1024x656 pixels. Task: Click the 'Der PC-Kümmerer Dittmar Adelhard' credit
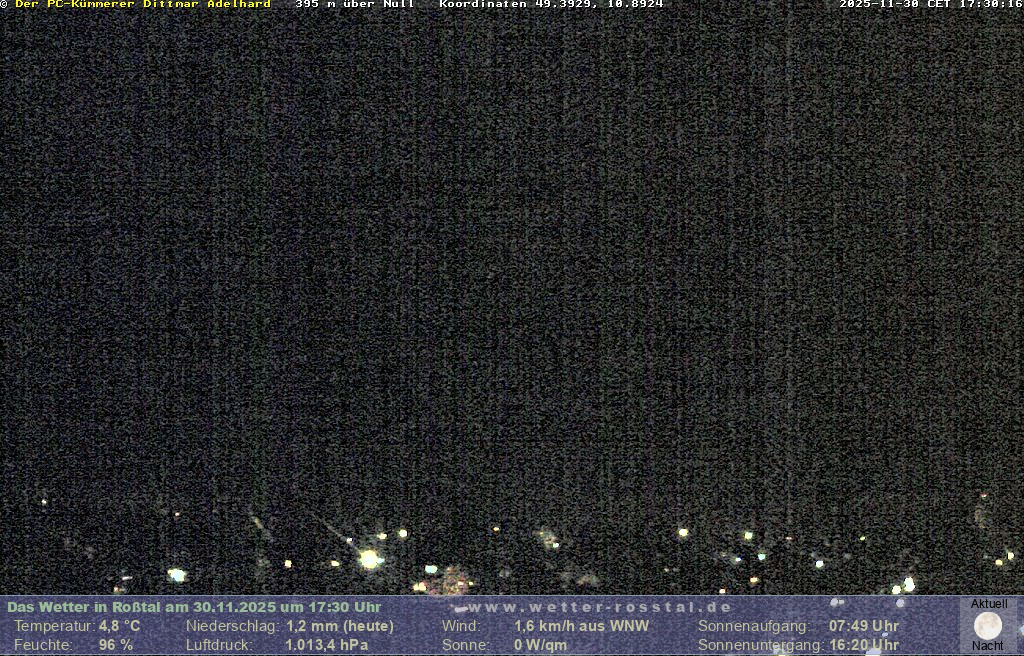[142, 4]
